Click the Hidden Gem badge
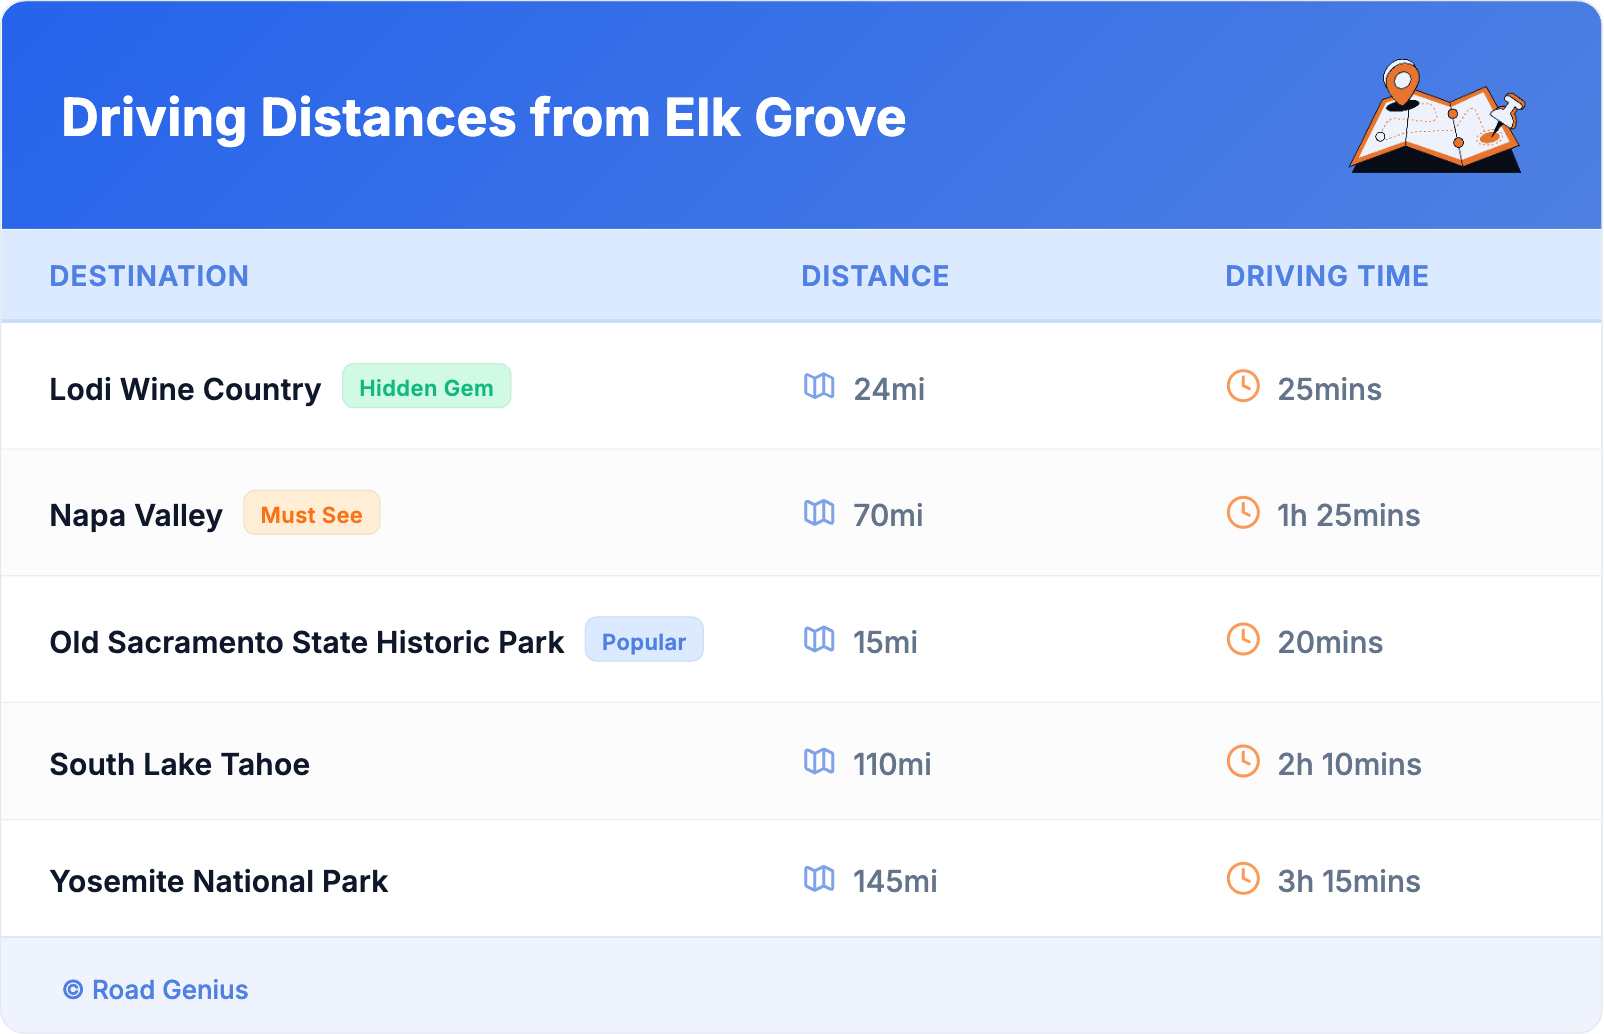This screenshot has height=1034, width=1604. point(426,387)
